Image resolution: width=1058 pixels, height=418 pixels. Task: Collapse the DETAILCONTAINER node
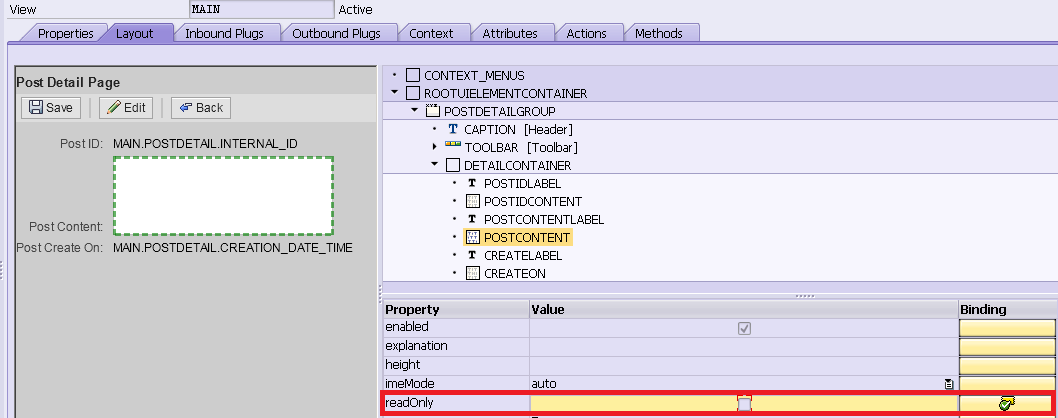pyautogui.click(x=434, y=165)
